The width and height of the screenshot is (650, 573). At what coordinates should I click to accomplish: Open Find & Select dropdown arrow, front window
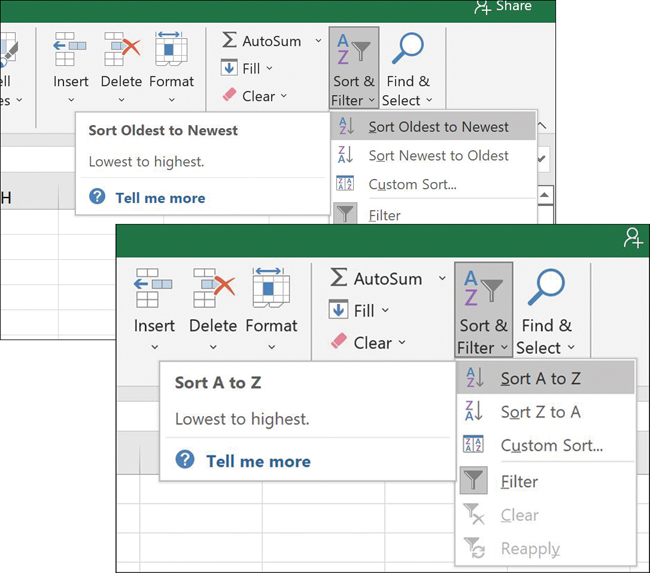tap(571, 347)
